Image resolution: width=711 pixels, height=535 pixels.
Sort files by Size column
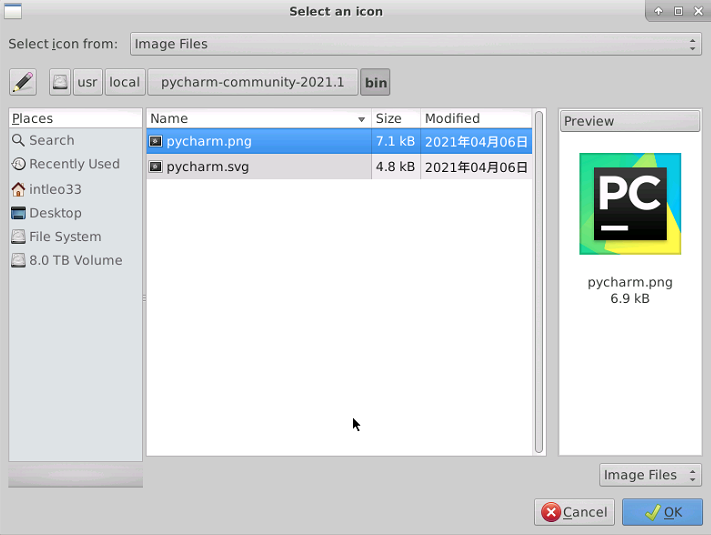pos(396,118)
